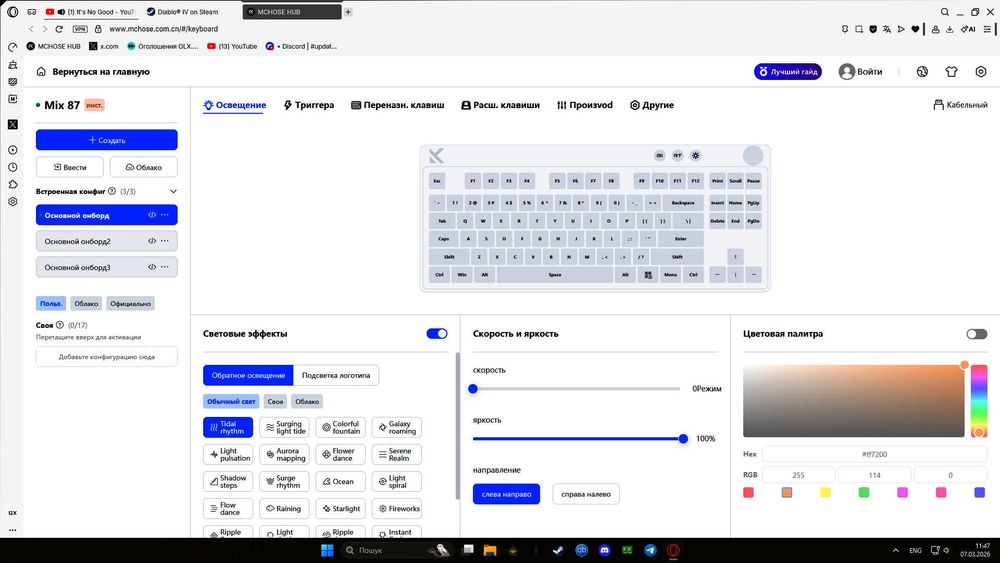Click the user avatar icon next to Войти
The width and height of the screenshot is (1000, 563).
(x=846, y=71)
